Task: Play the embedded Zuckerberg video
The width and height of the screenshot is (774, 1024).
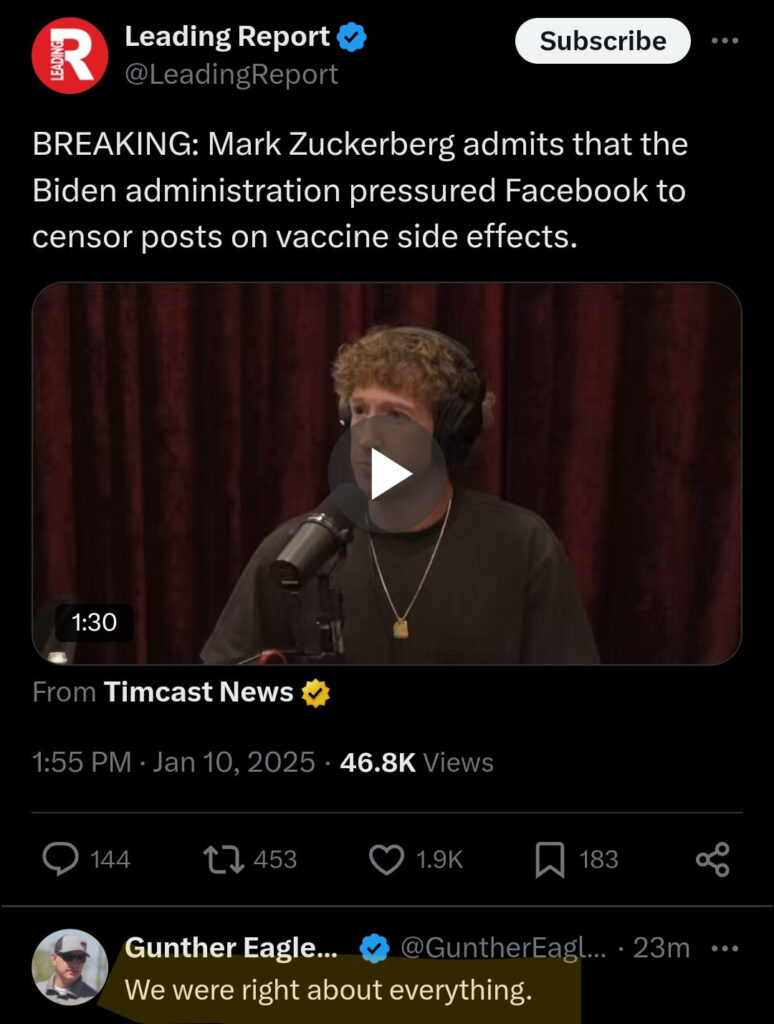Action: click(x=387, y=474)
